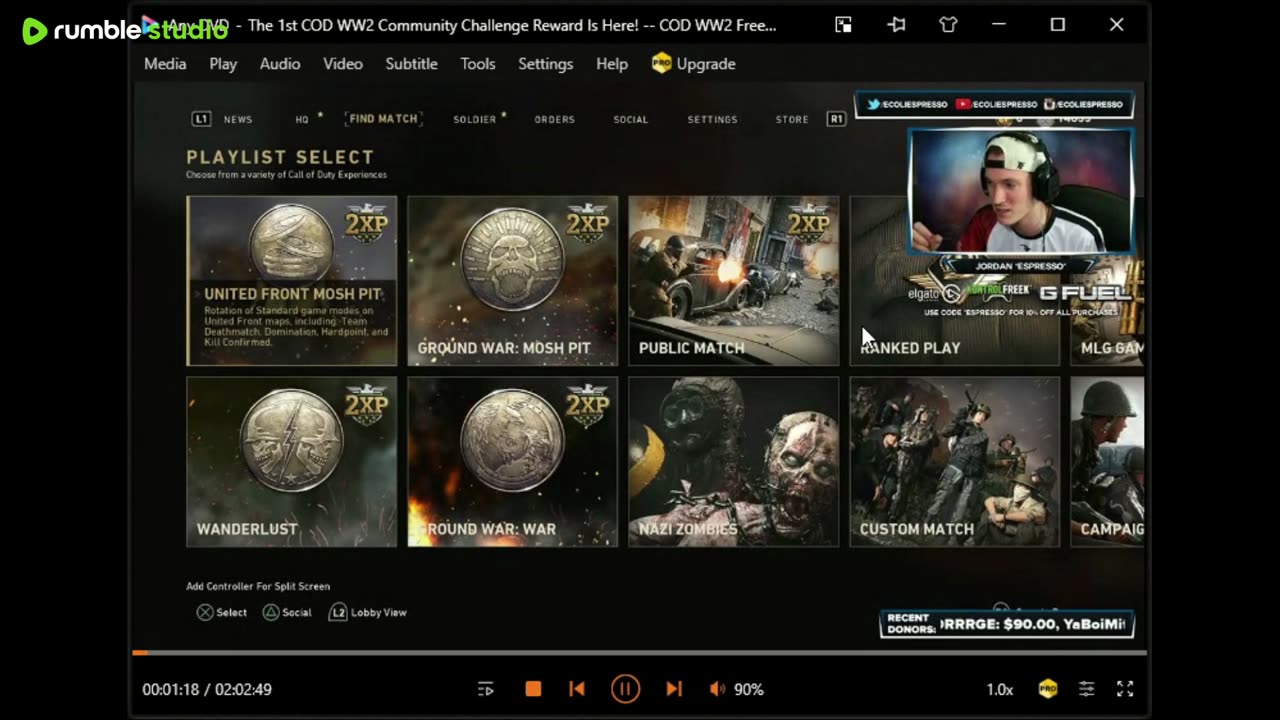Screen dimensions: 1280x720
Task: Skip to previous track
Action: click(577, 689)
